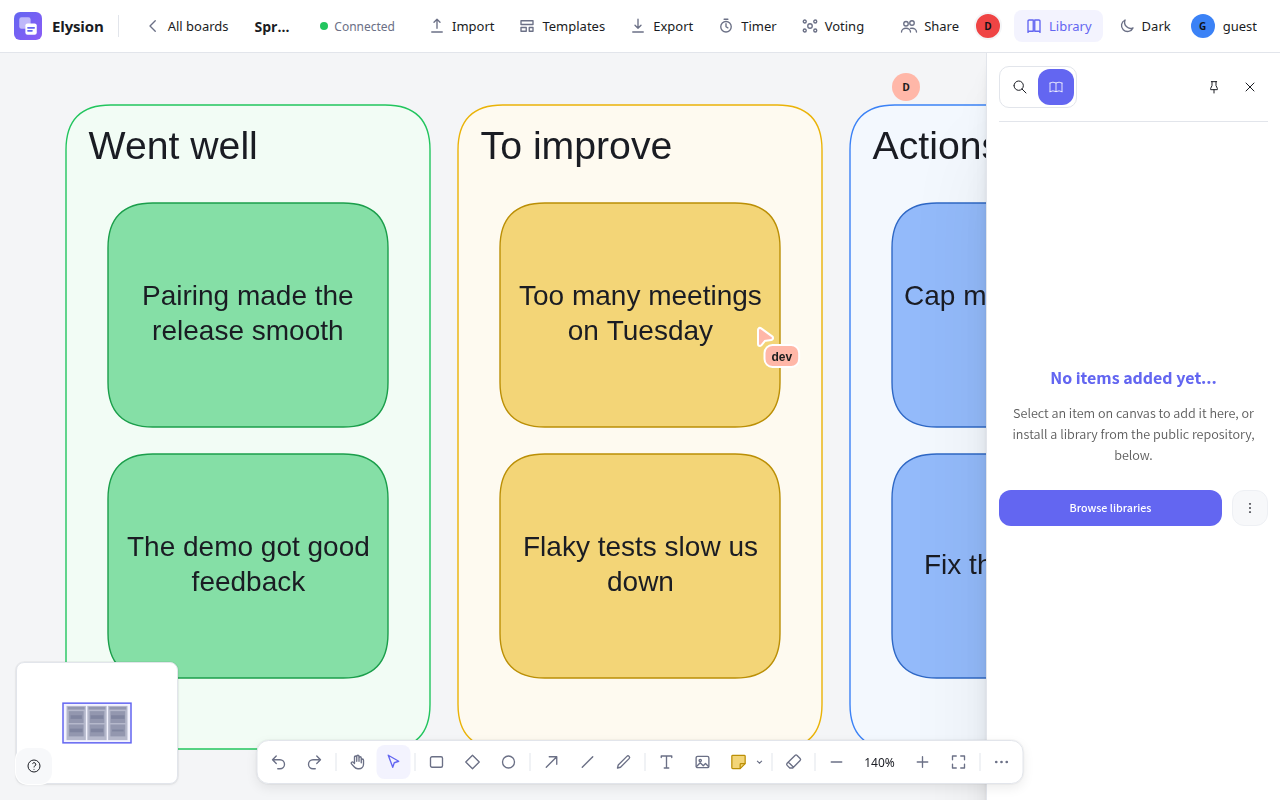Open the more tools ellipsis menu
Viewport: 1280px width, 800px height.
coord(1001,762)
